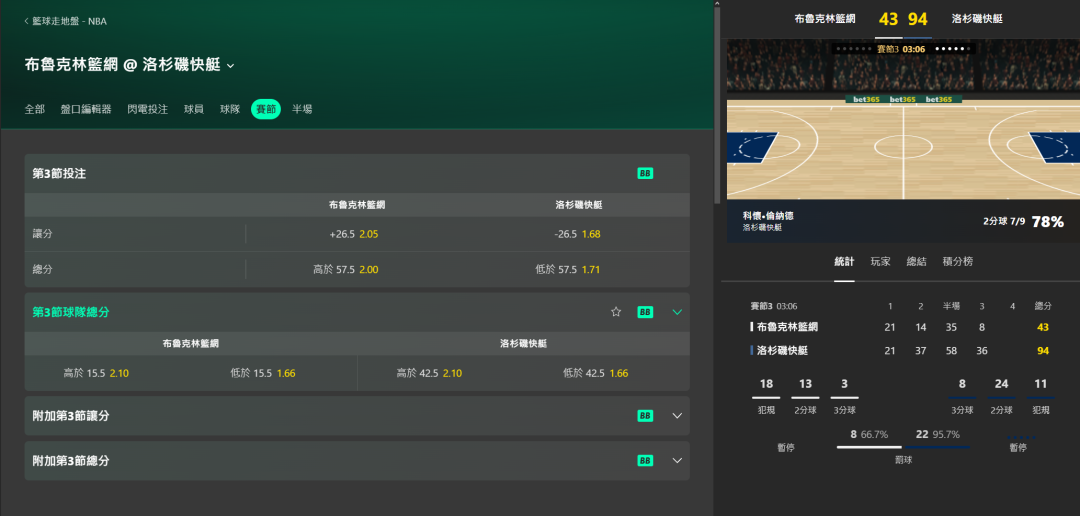Viewport: 1080px width, 516px height.
Task: Click BB icon in 第3節投注 header
Action: (645, 174)
